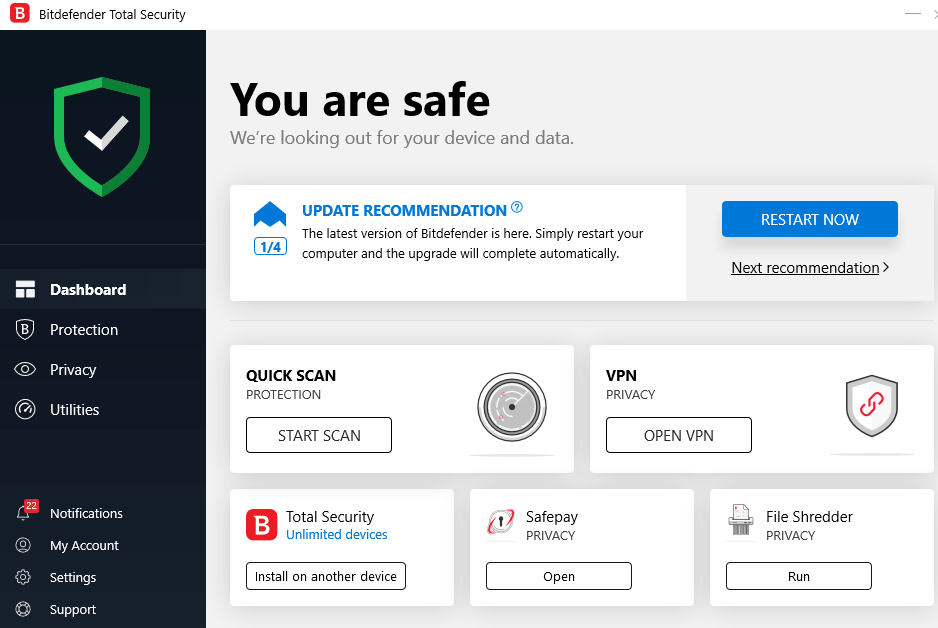
Task: Go to Next recommendation
Action: pos(809,267)
